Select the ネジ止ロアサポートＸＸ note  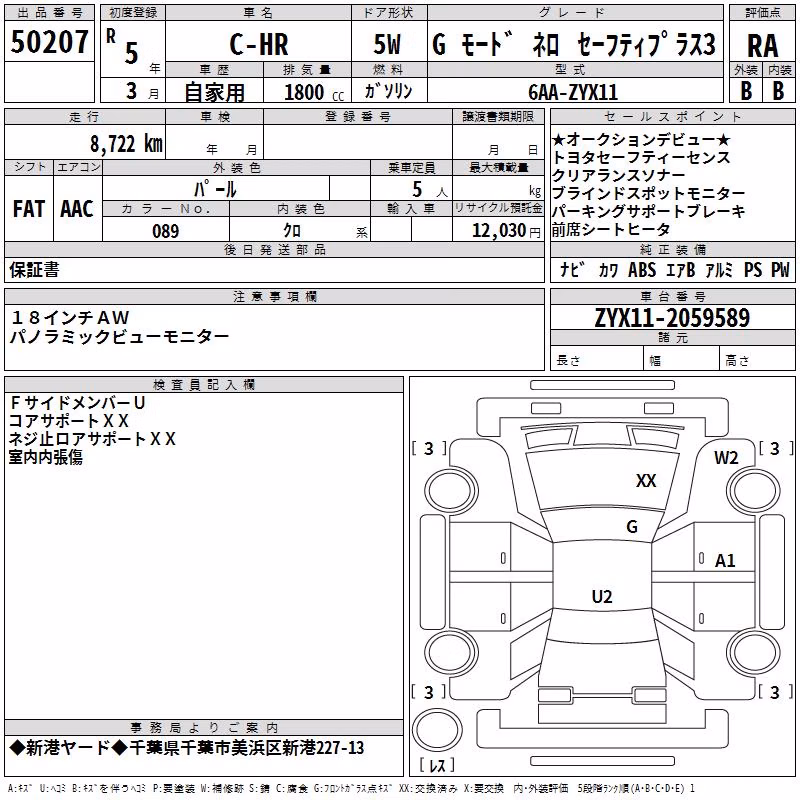pyautogui.click(x=92, y=439)
